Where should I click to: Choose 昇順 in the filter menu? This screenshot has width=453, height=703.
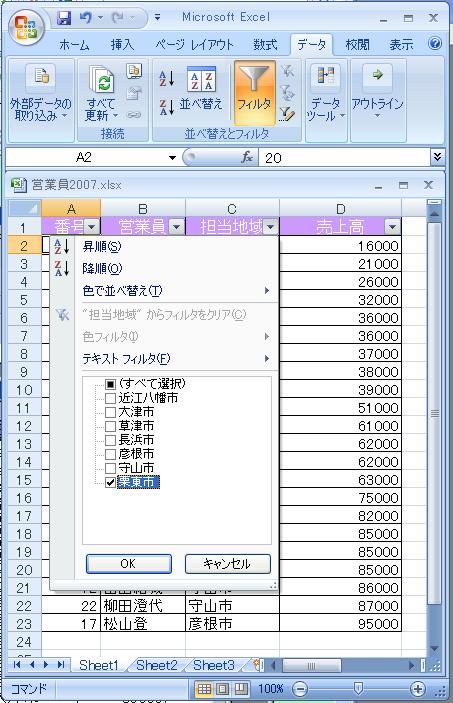102,246
